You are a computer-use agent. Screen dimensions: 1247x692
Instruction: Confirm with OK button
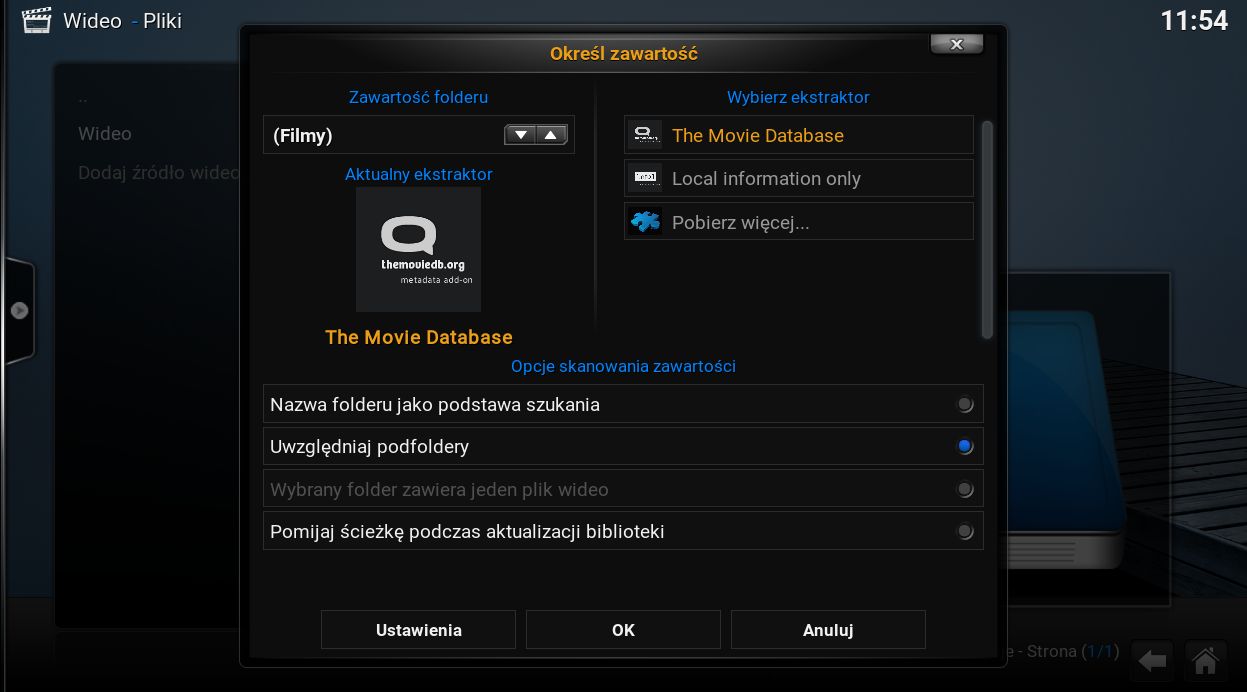point(623,630)
